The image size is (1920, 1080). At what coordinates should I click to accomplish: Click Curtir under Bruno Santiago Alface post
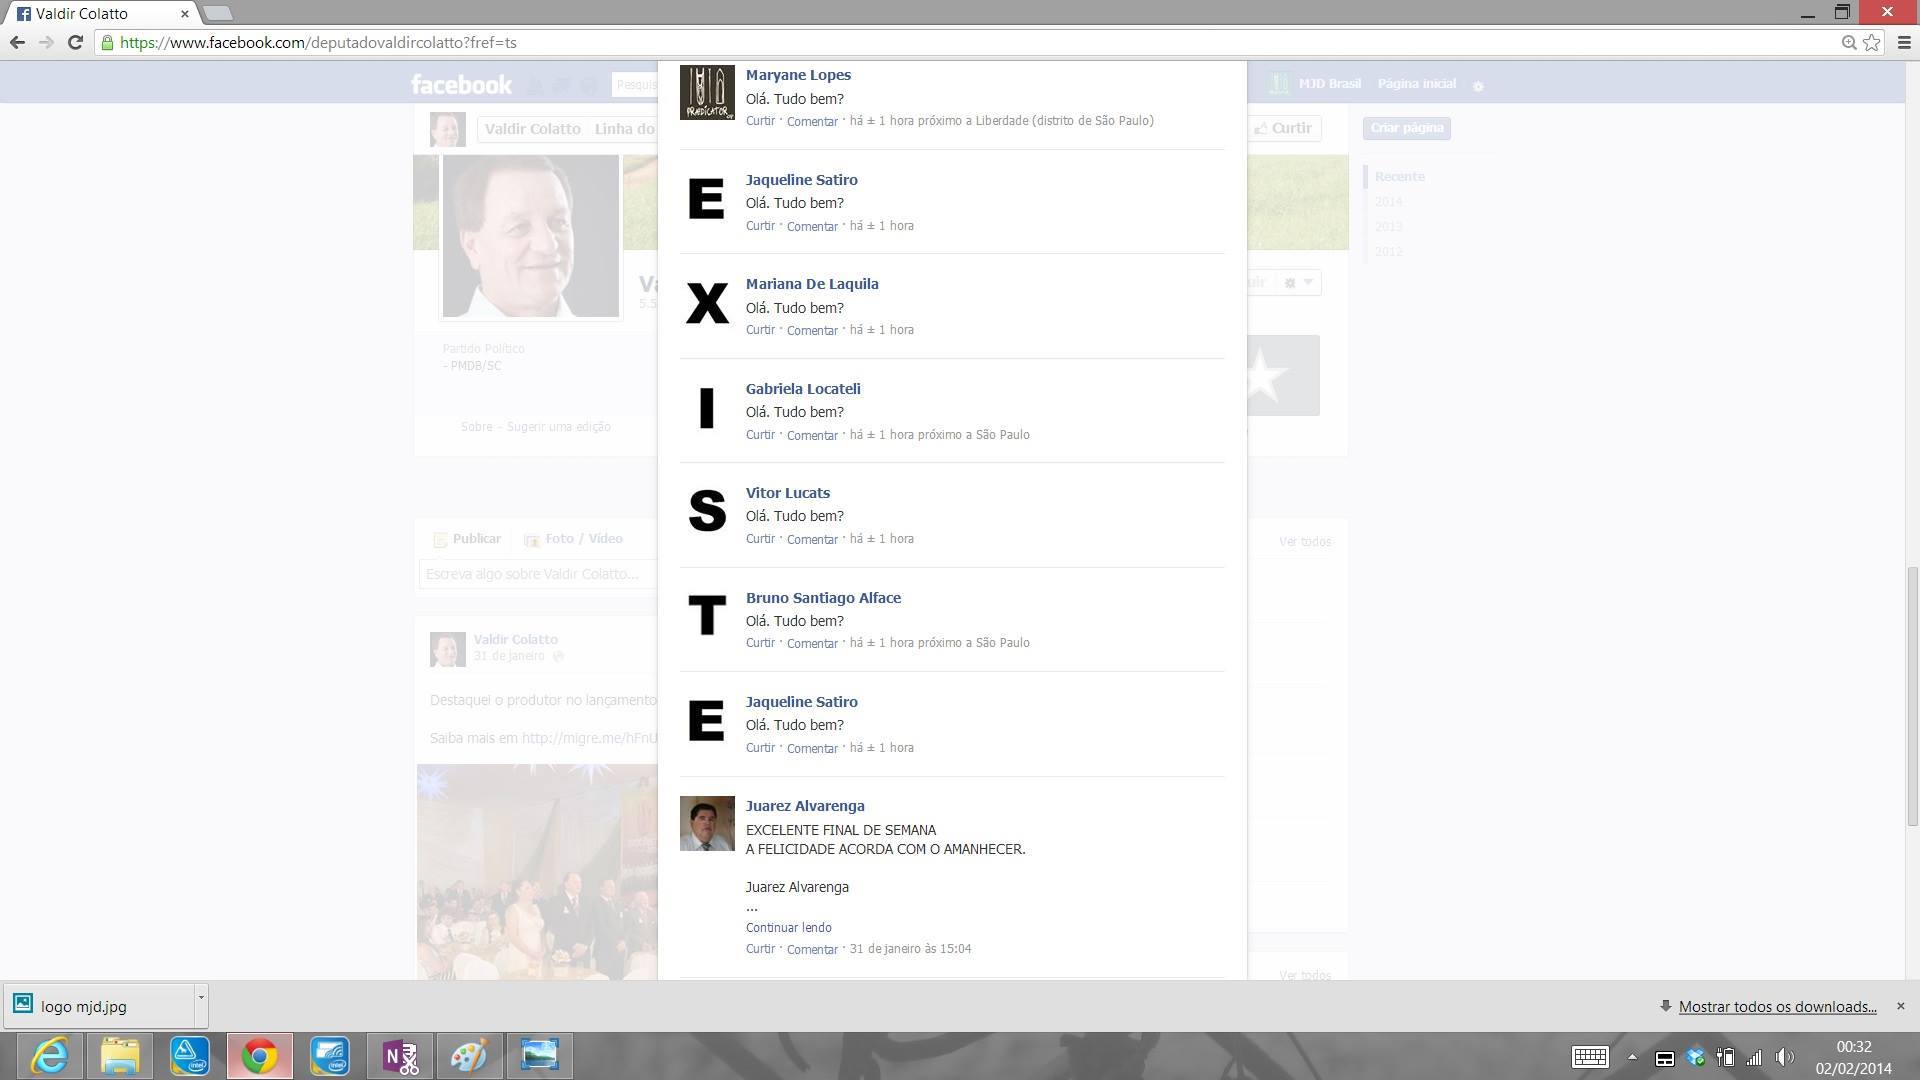[760, 643]
